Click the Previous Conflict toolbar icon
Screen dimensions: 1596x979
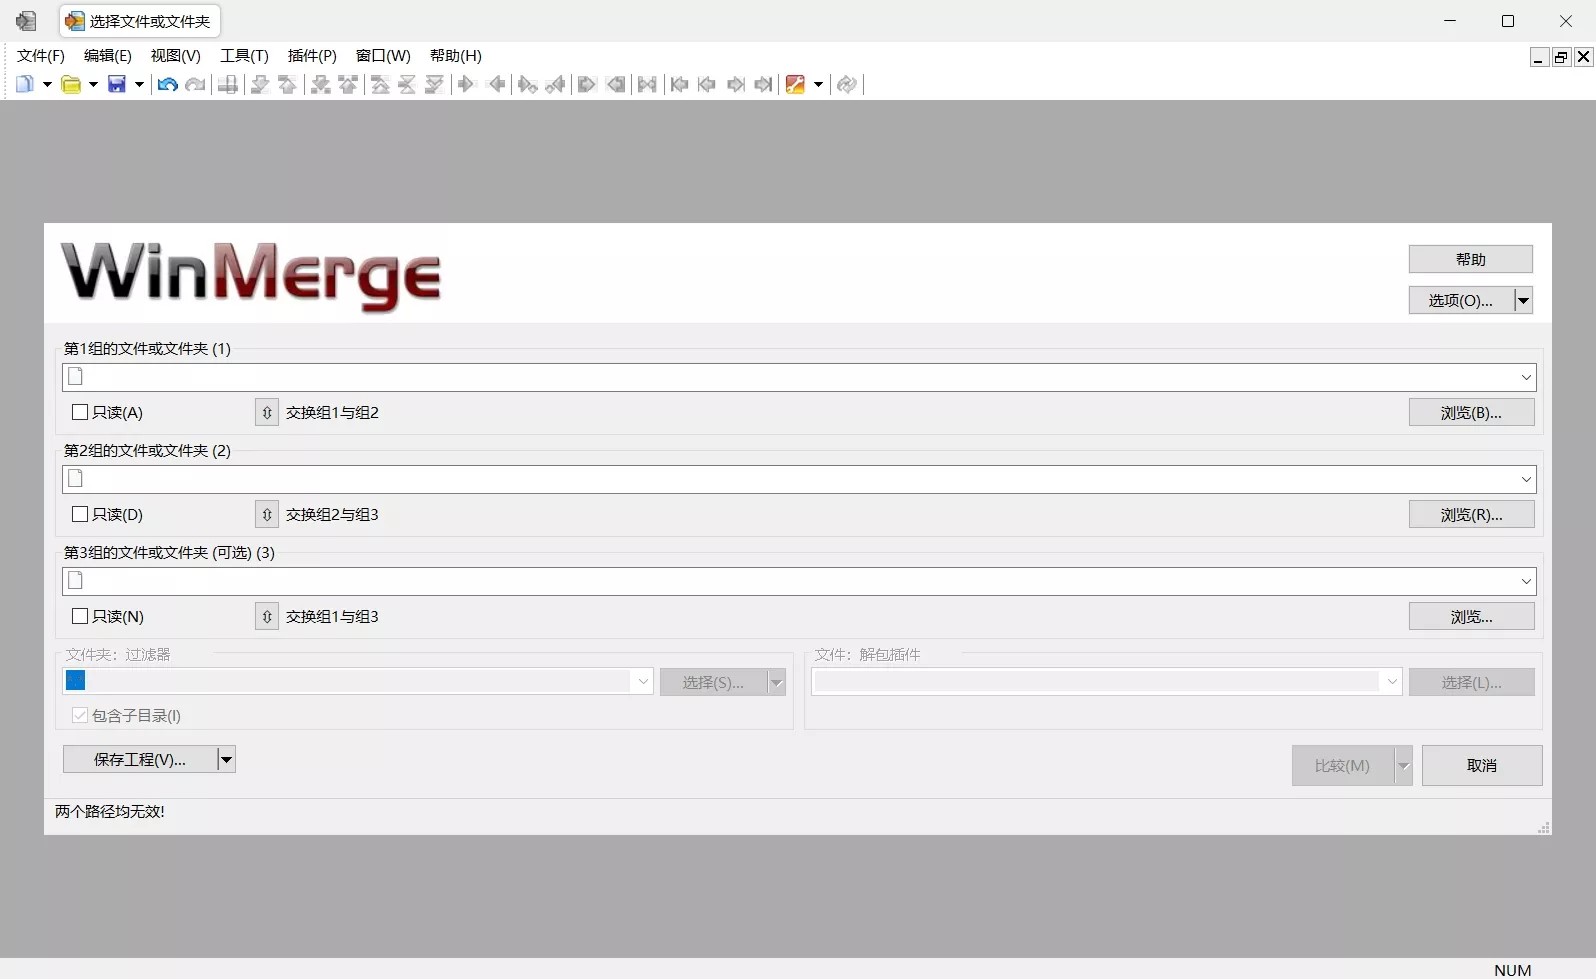pyautogui.click(x=348, y=84)
